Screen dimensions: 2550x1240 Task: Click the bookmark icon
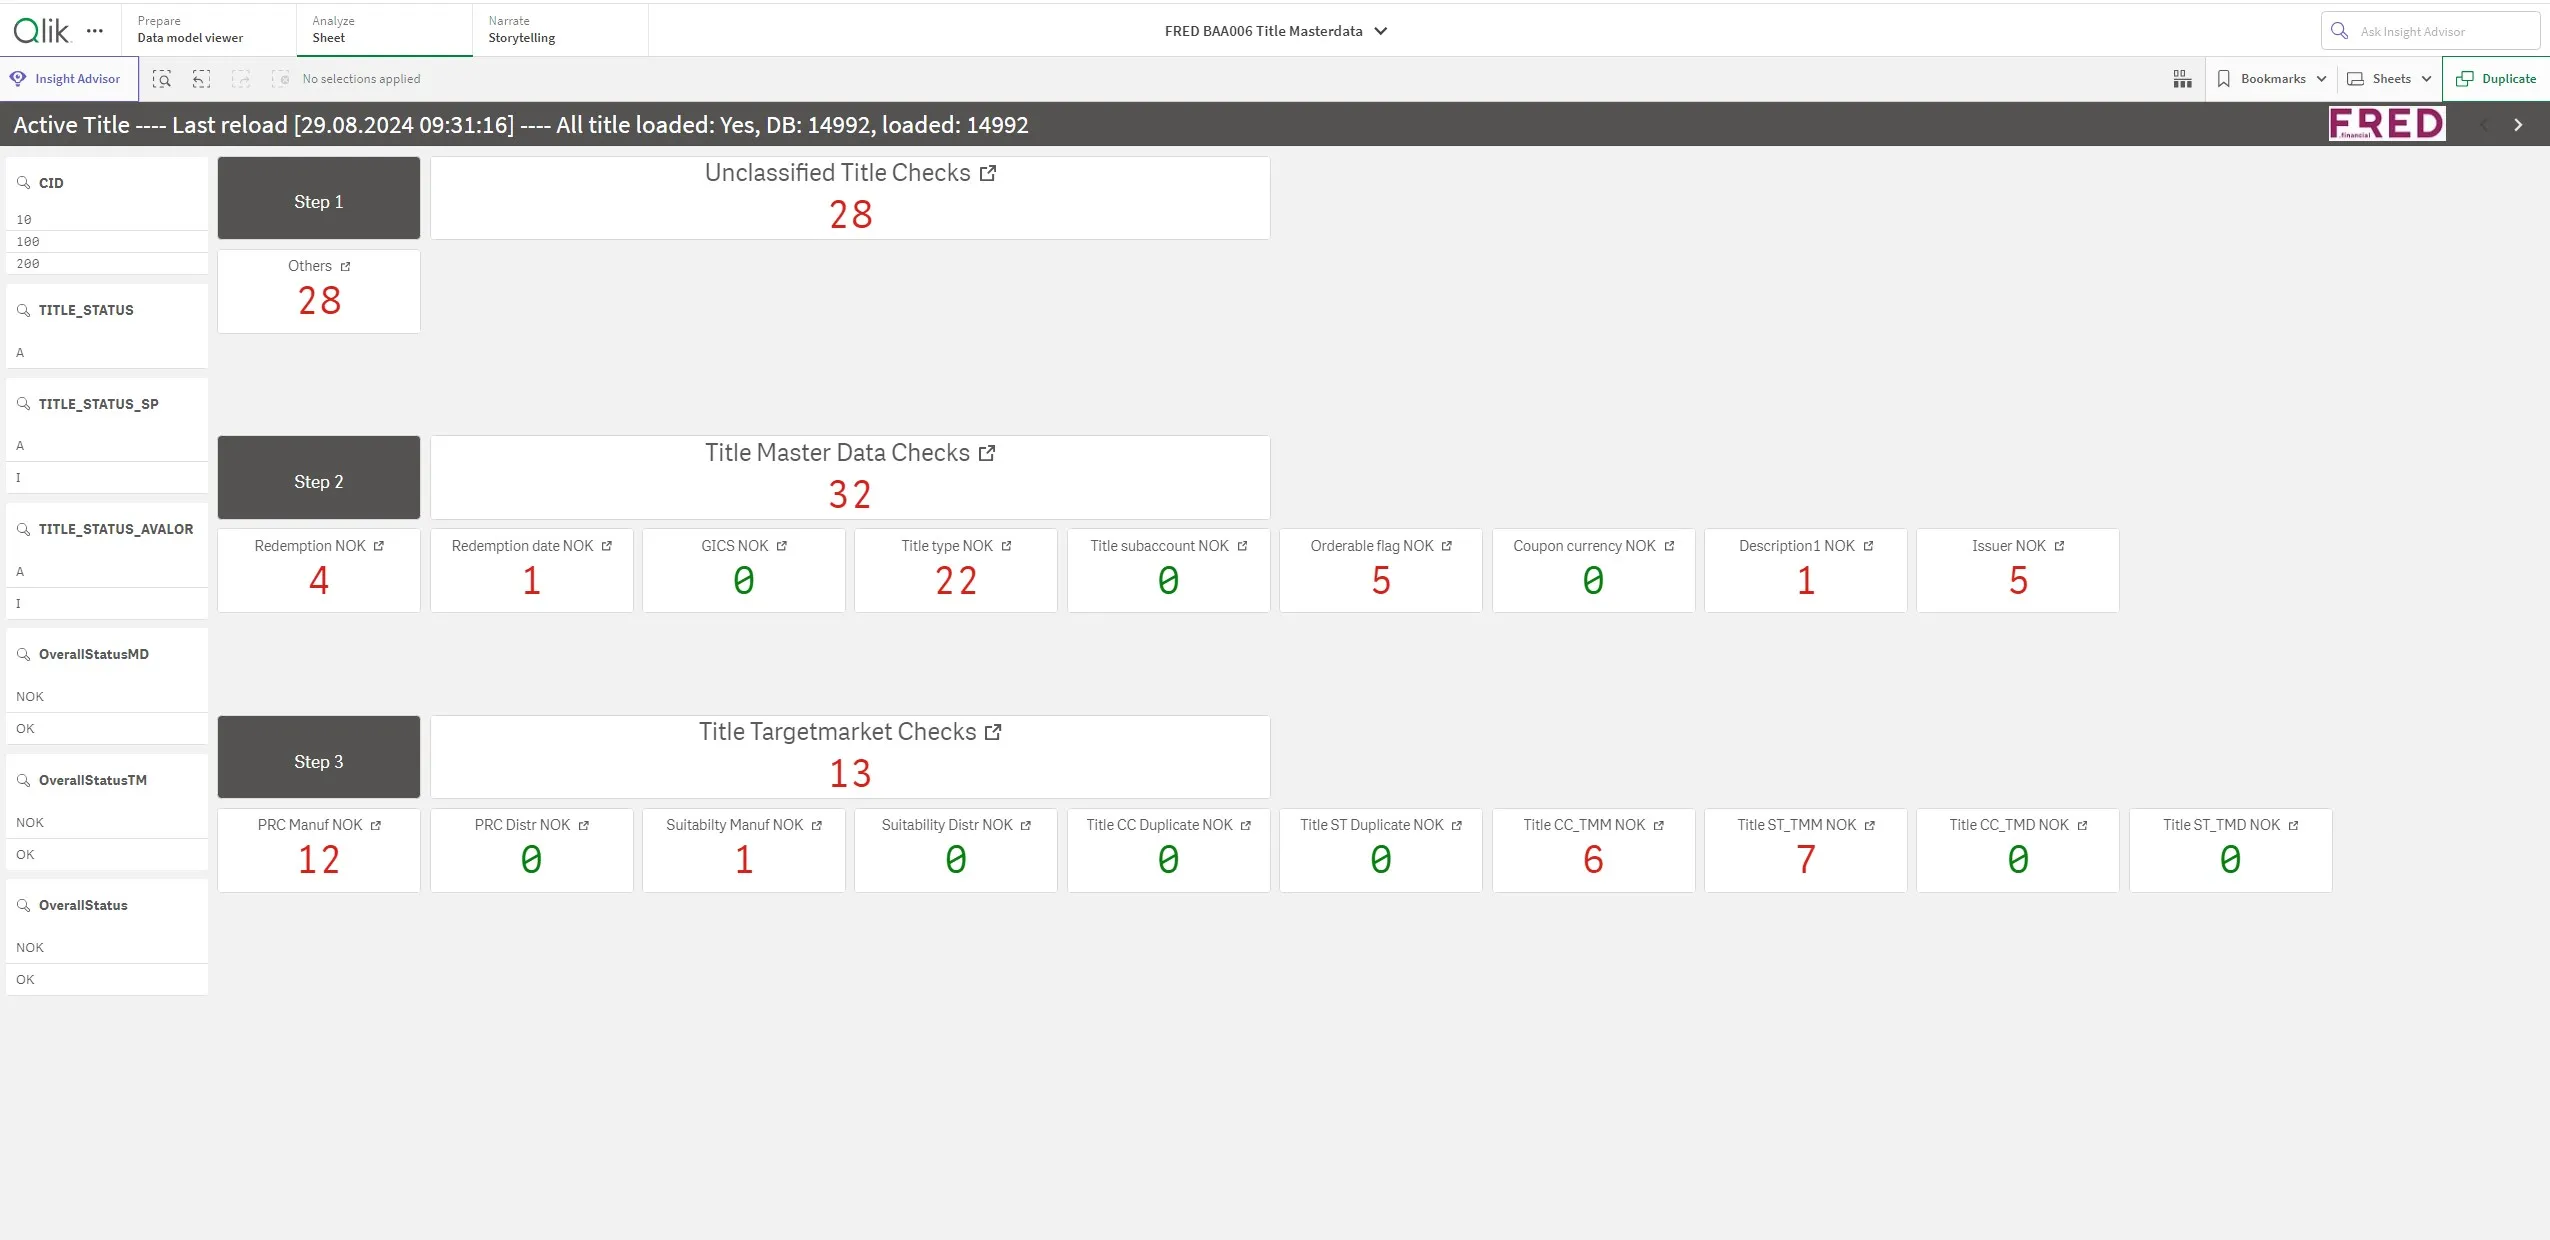coord(2224,79)
